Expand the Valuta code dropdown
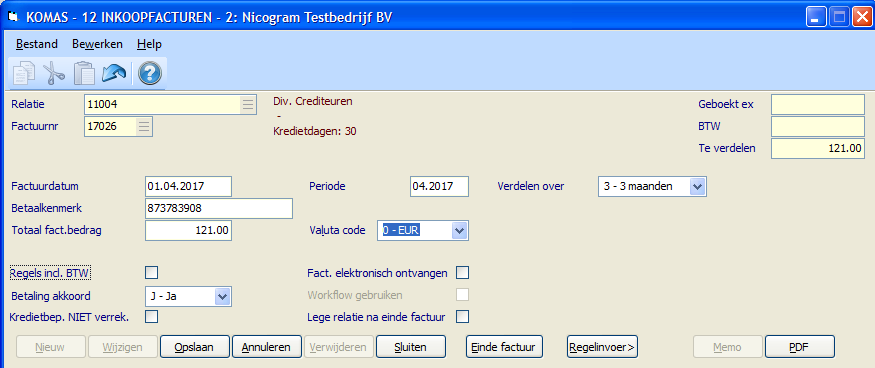 [x=459, y=230]
